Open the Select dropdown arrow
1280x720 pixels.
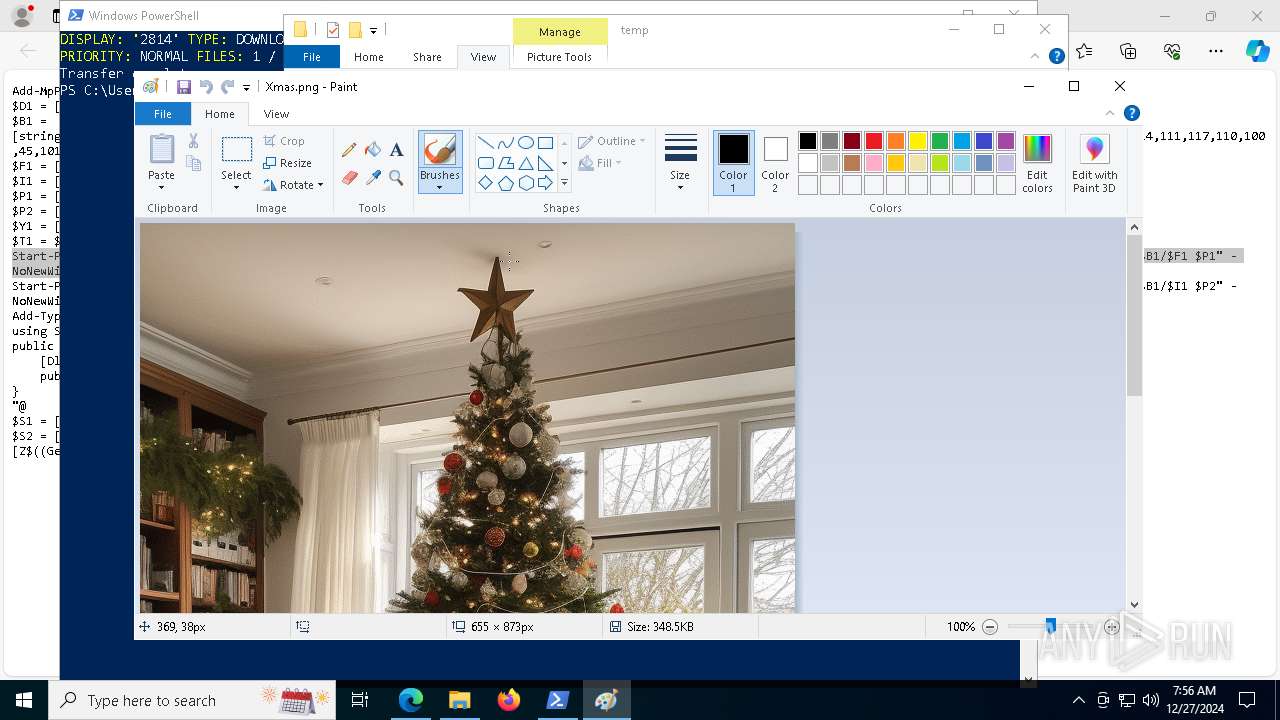pyautogui.click(x=236, y=188)
